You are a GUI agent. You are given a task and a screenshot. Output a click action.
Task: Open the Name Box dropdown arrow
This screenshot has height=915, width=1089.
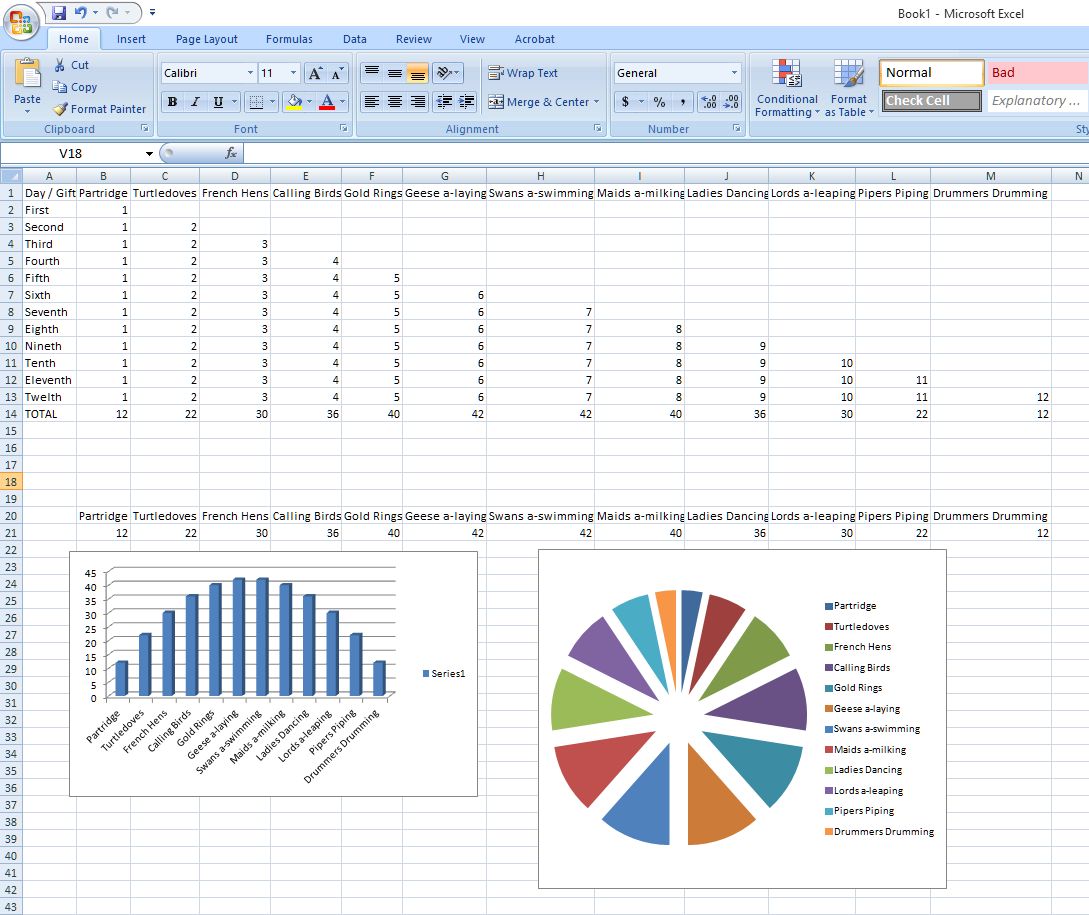[x=149, y=153]
